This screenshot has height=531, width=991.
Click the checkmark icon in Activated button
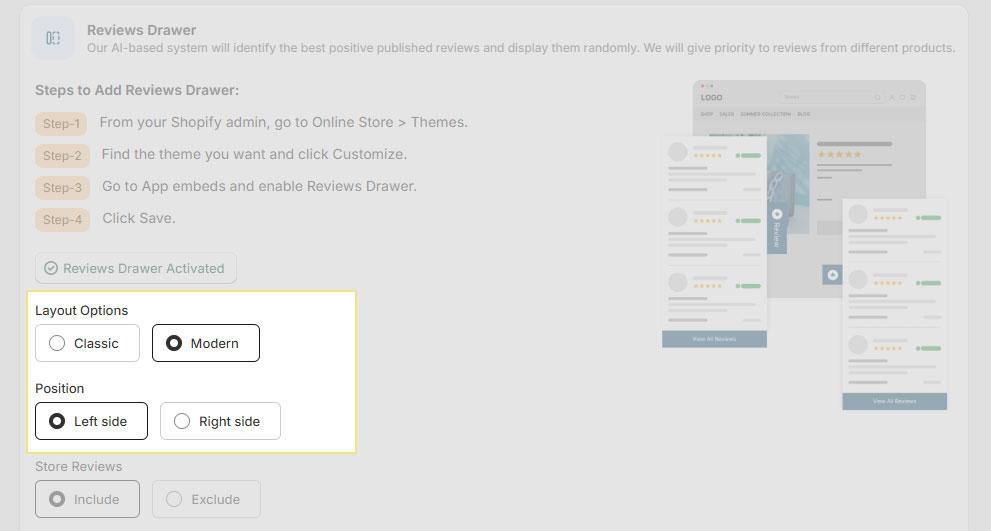point(51,268)
